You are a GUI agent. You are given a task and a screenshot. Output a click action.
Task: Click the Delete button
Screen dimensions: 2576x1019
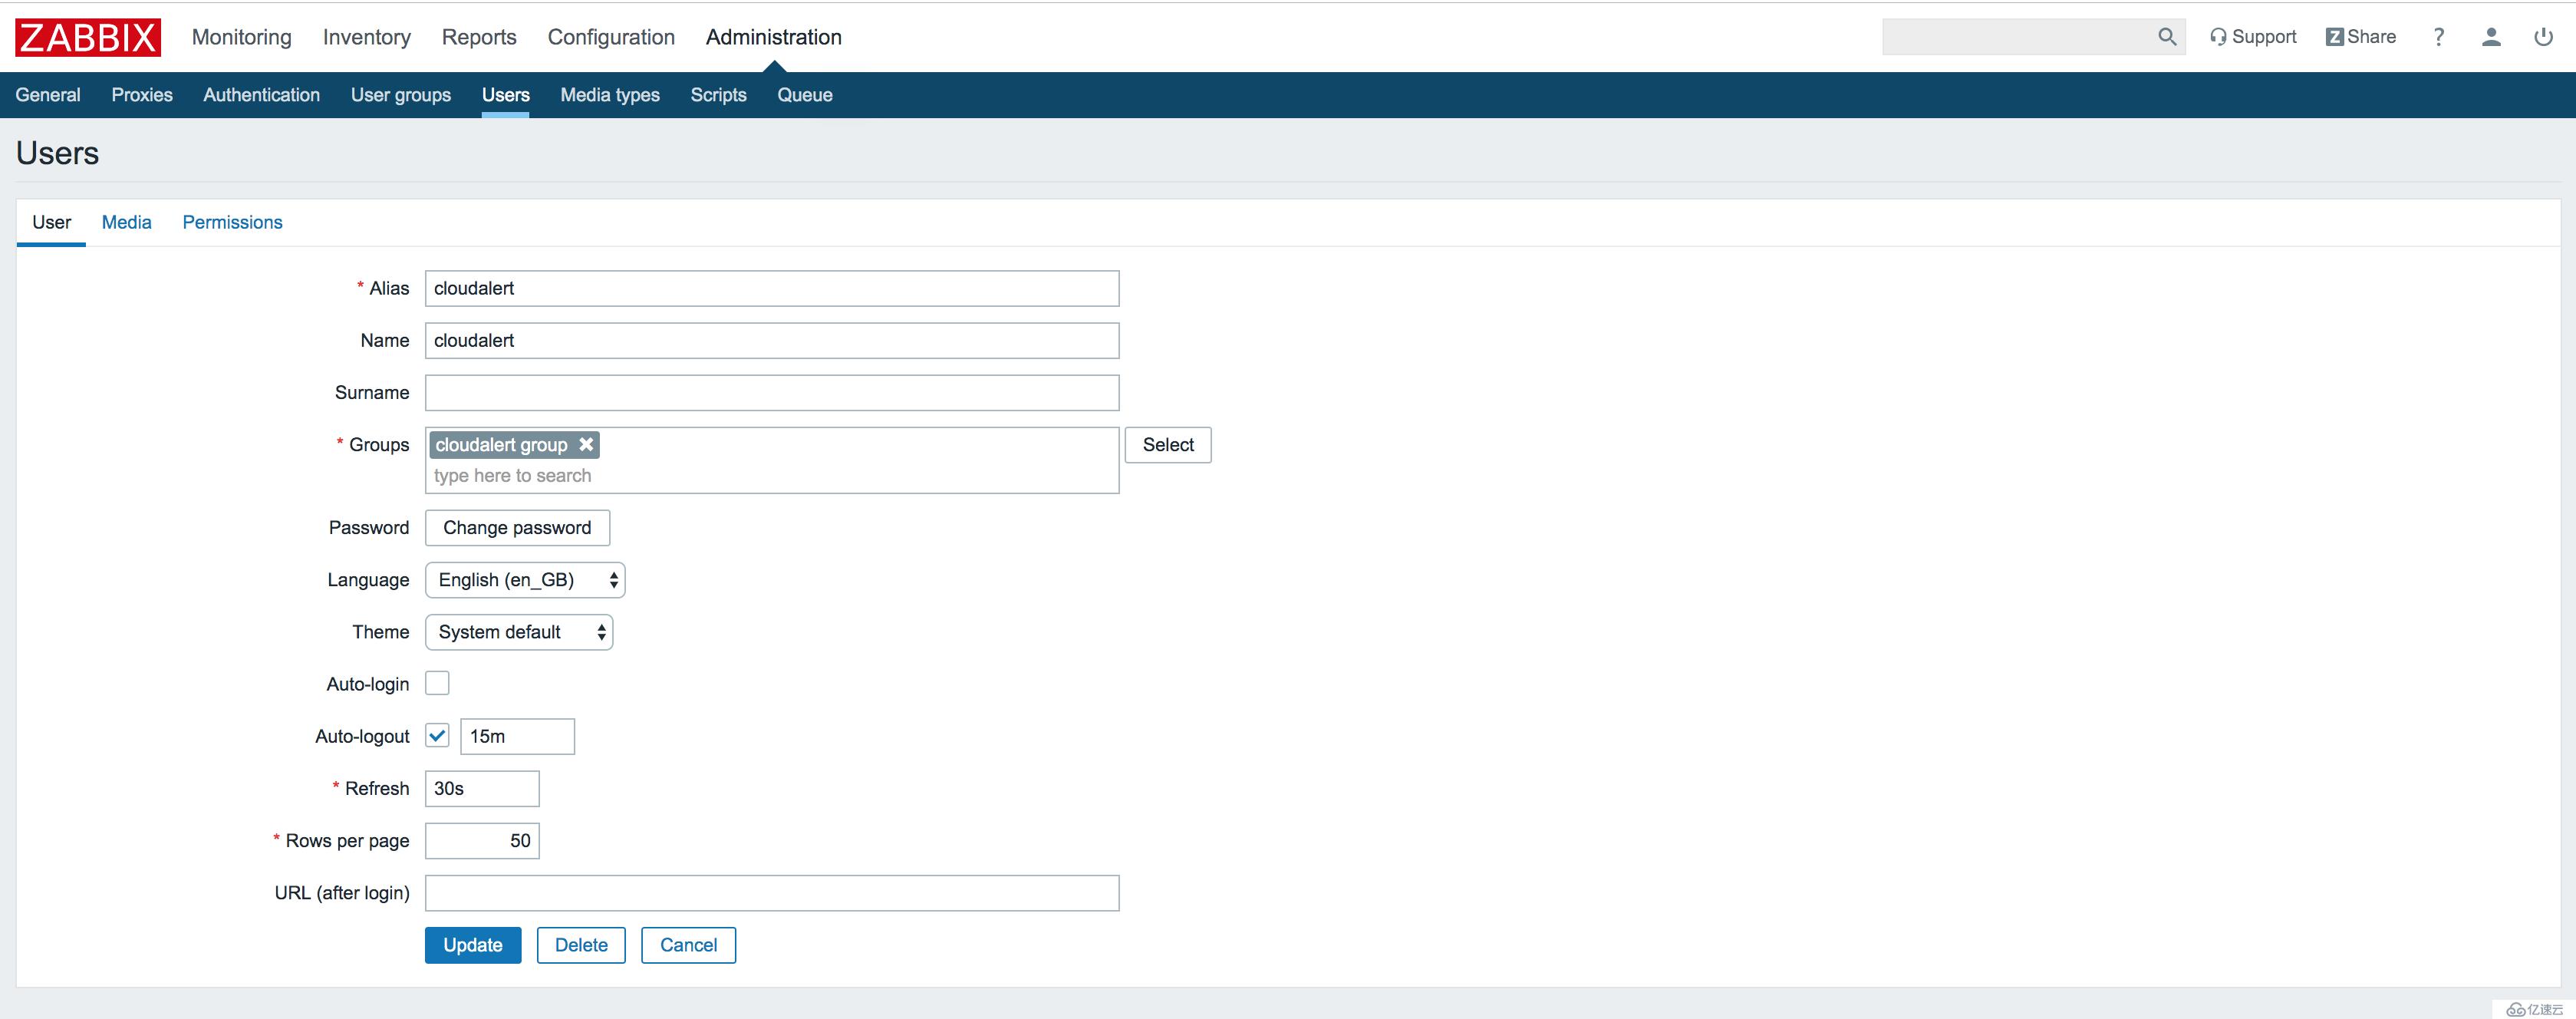point(580,943)
